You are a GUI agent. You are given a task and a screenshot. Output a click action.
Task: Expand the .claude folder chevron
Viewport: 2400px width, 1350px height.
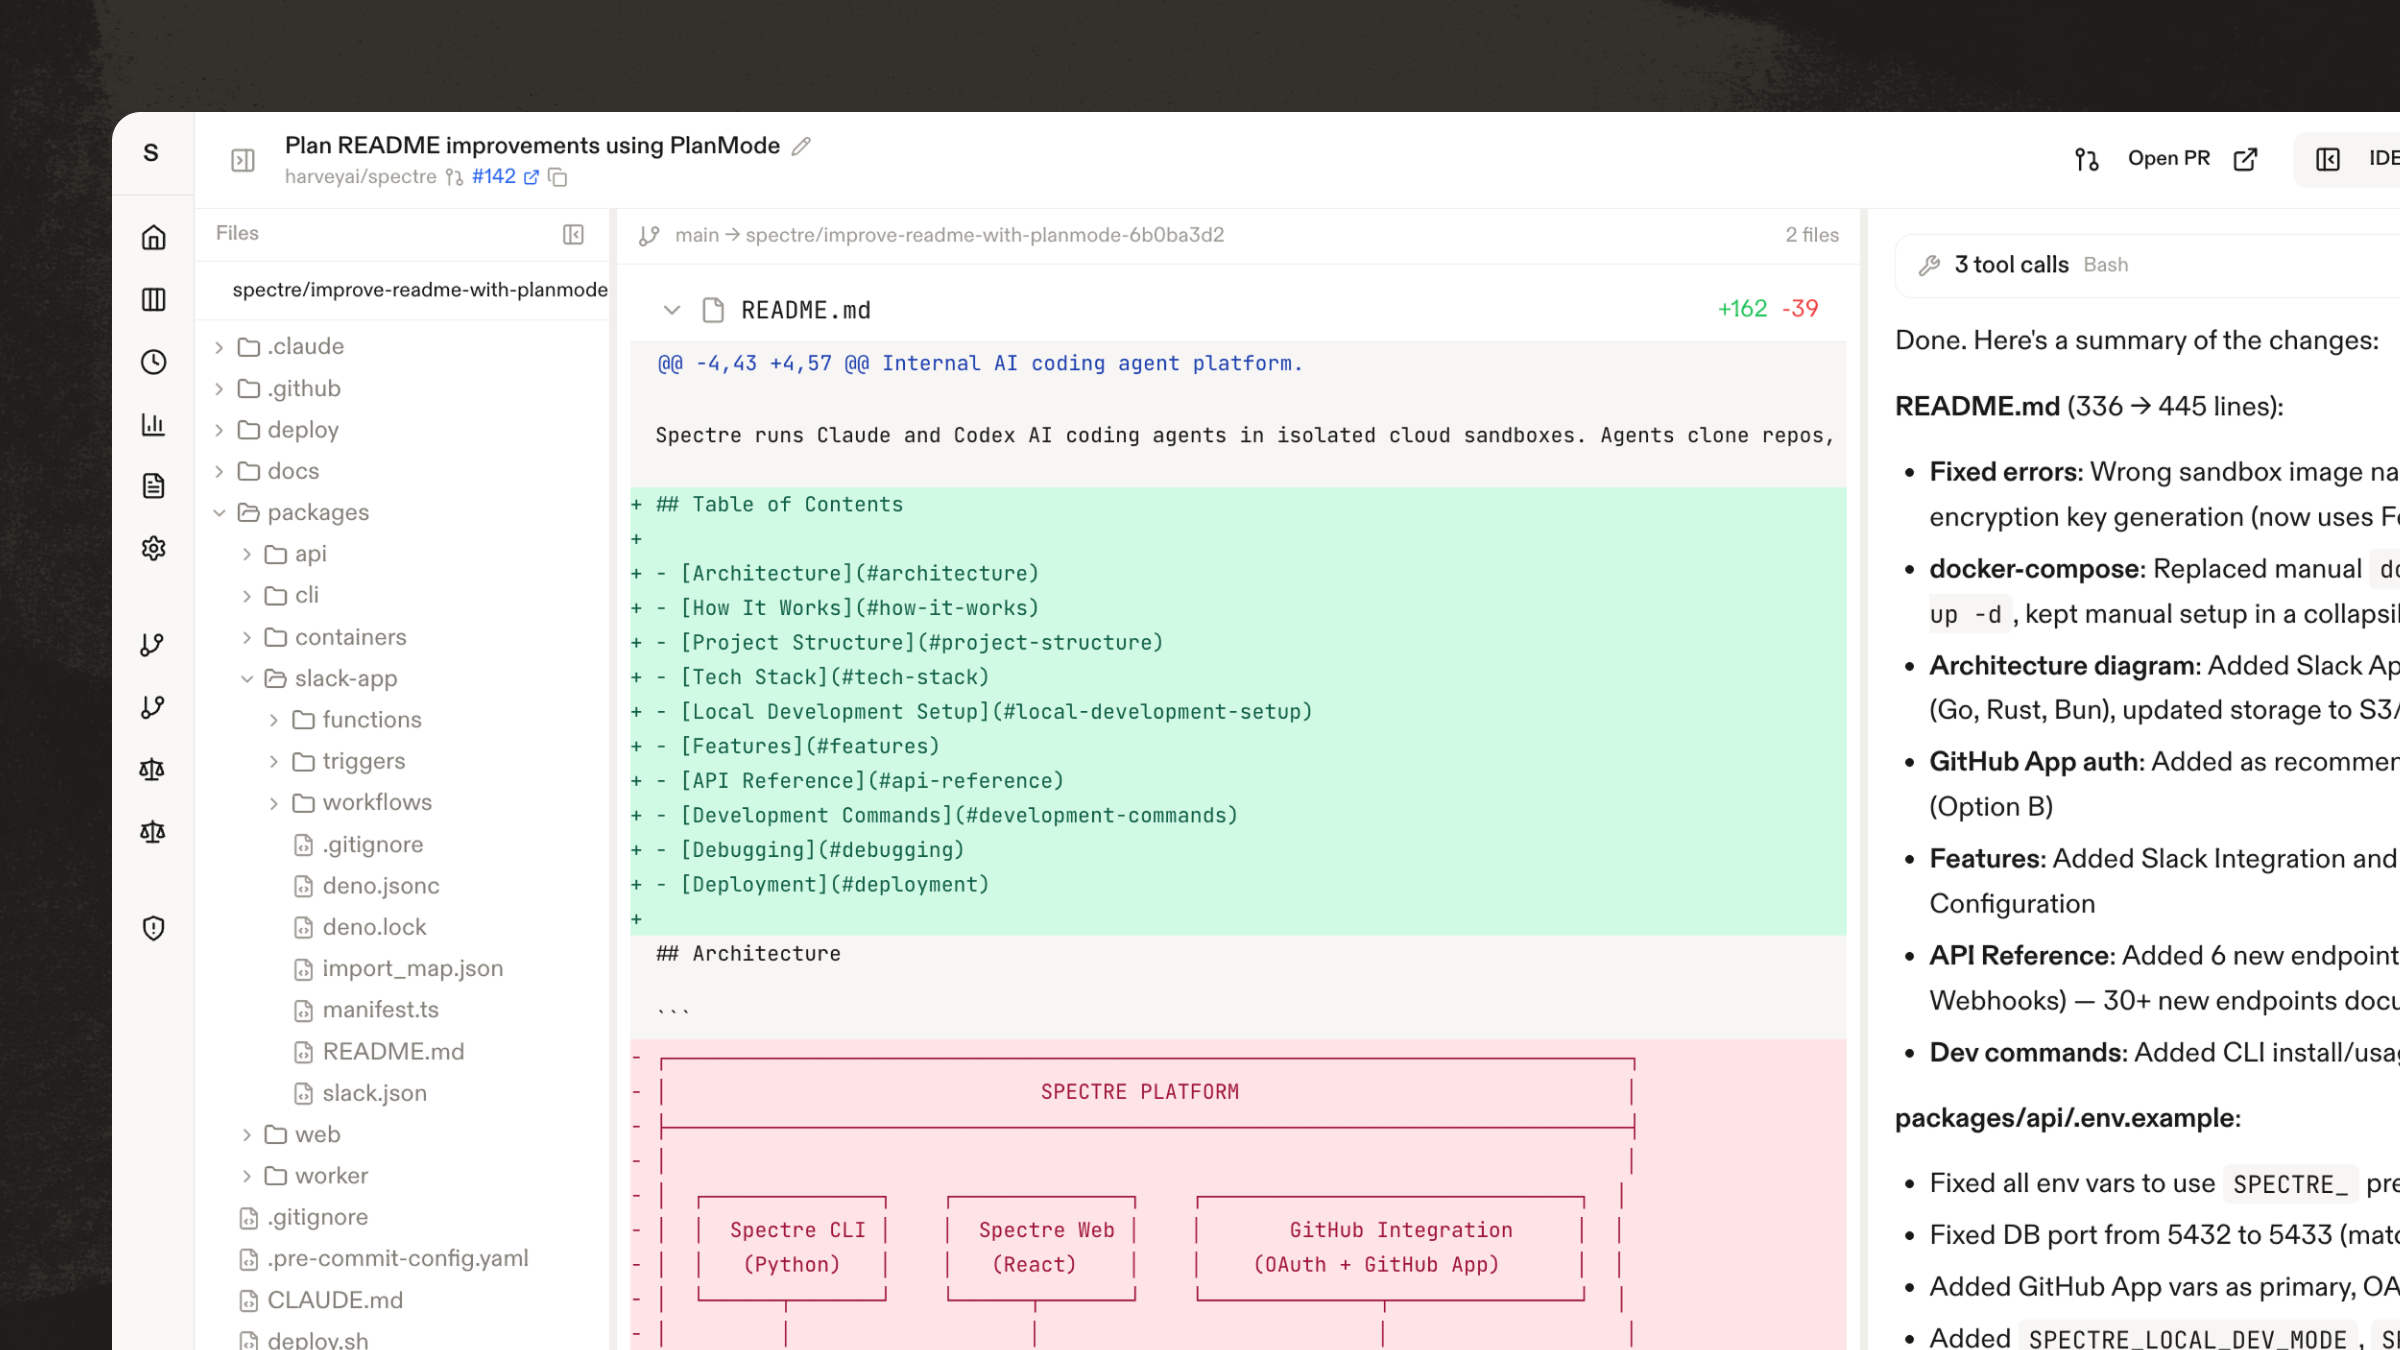[x=219, y=347]
